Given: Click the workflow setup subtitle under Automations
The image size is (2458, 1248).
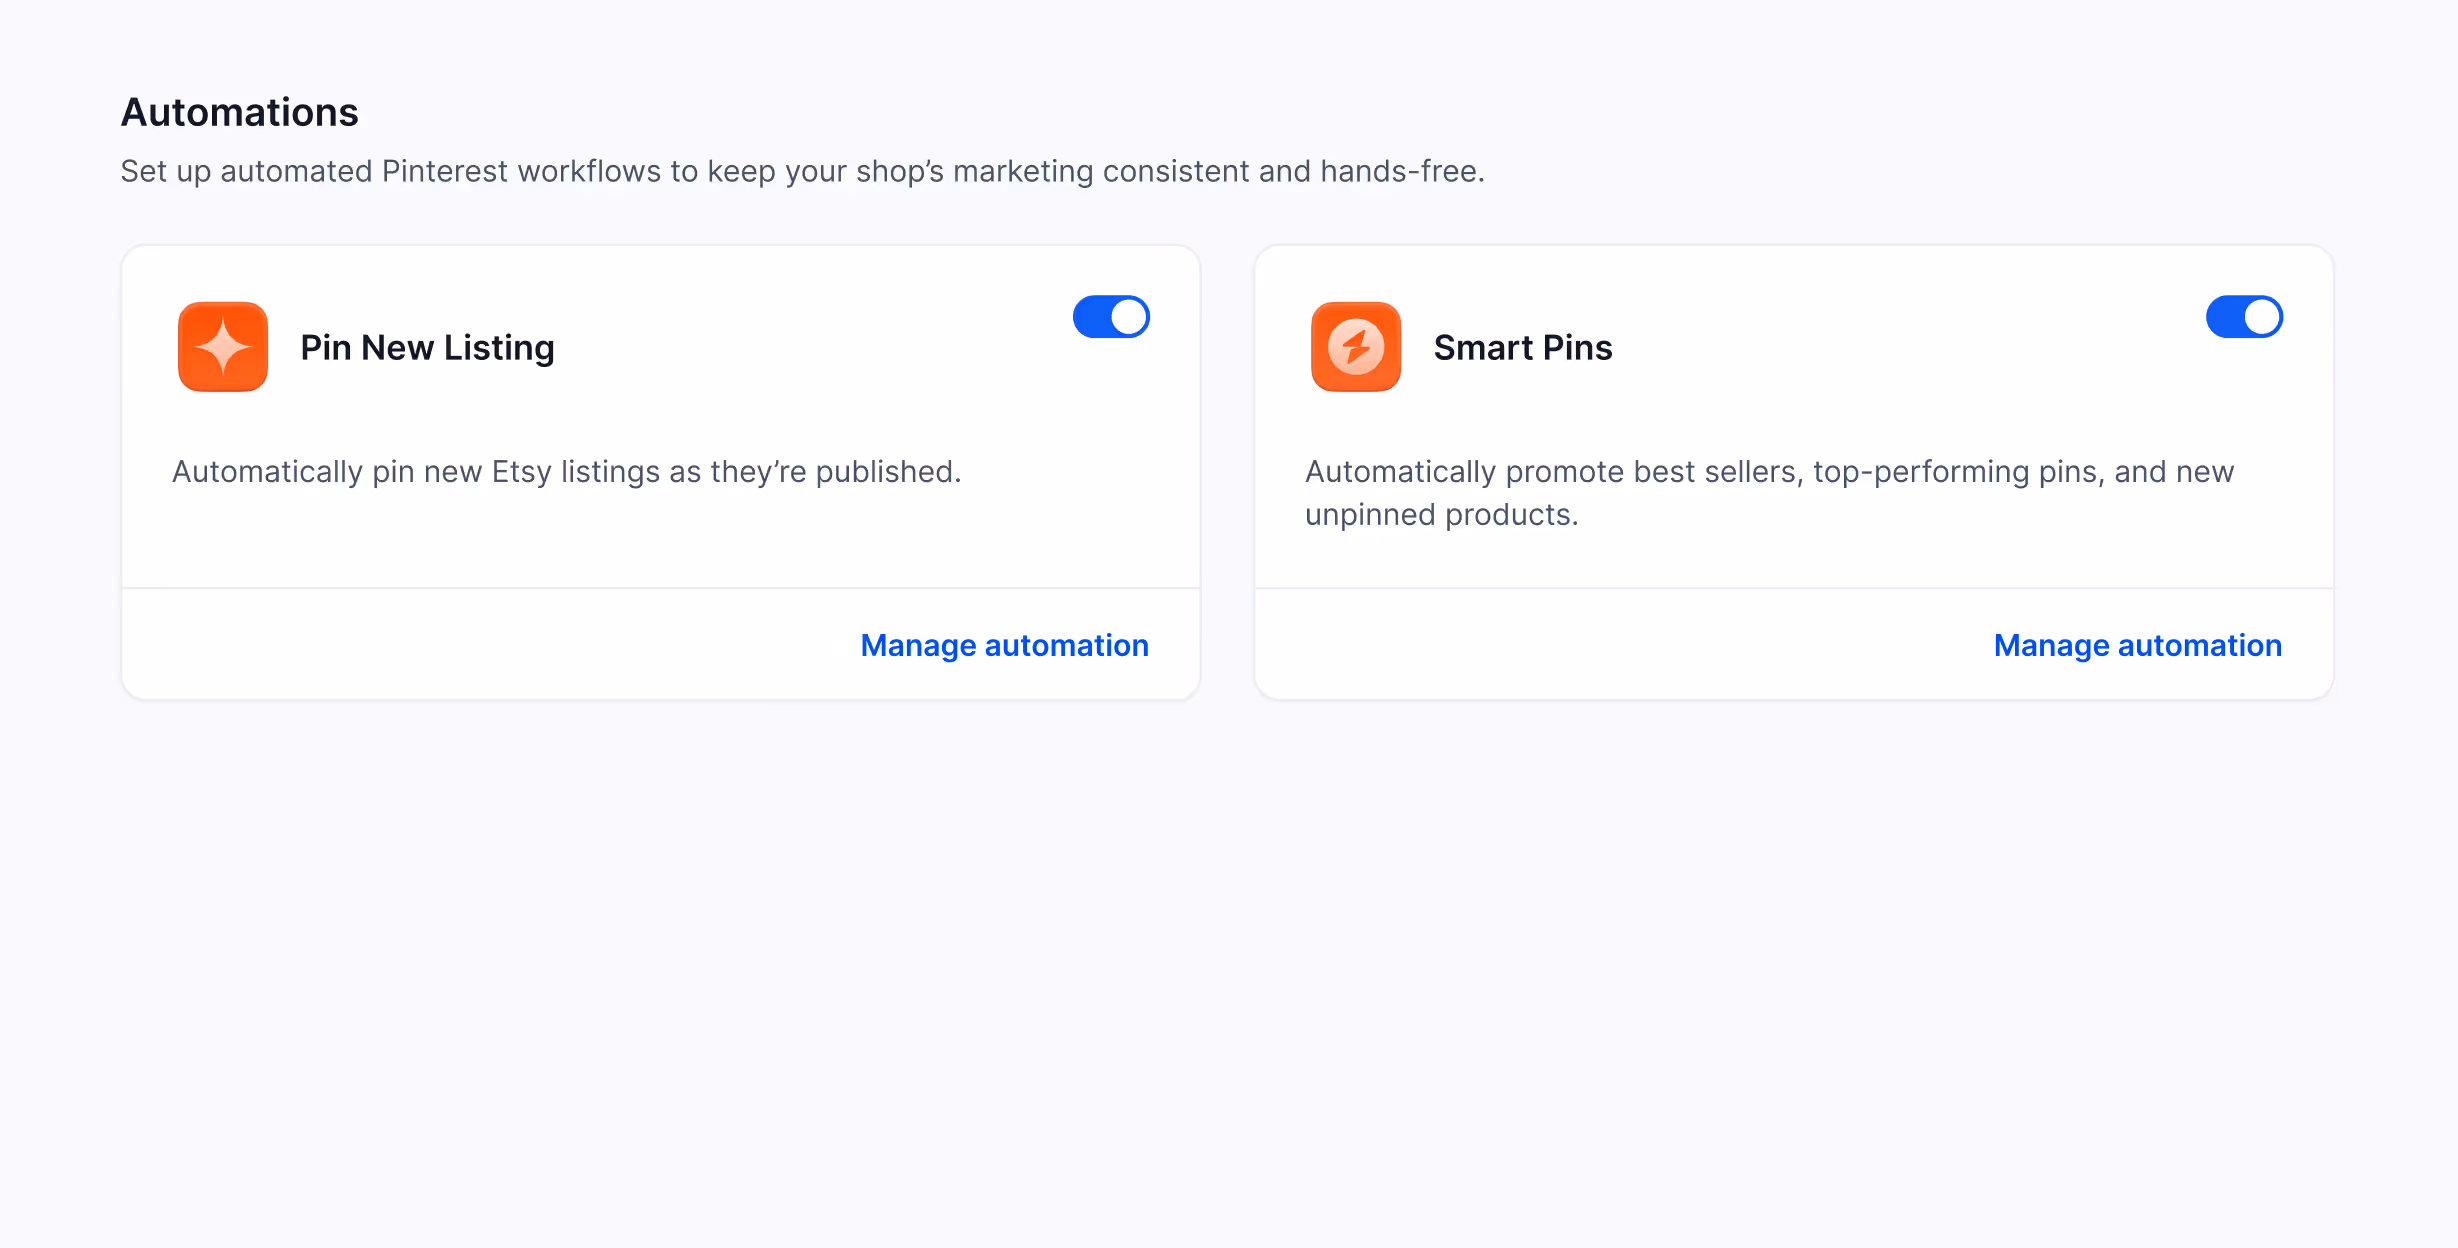Looking at the screenshot, I should pyautogui.click(x=802, y=170).
